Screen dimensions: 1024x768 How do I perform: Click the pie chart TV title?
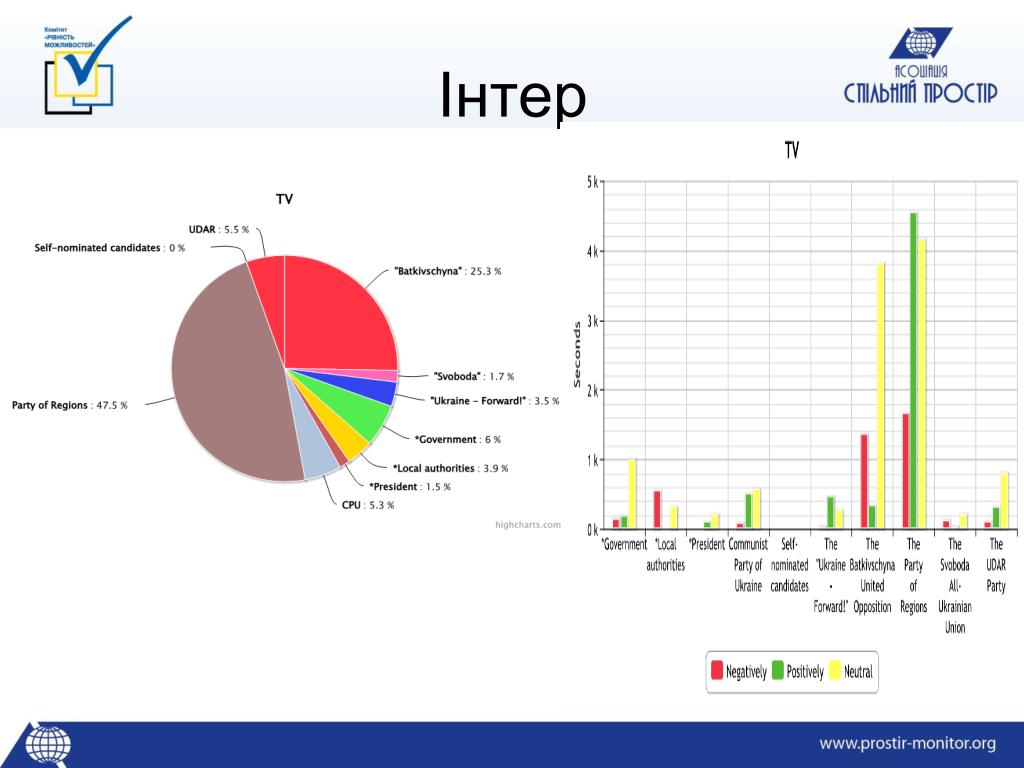284,199
